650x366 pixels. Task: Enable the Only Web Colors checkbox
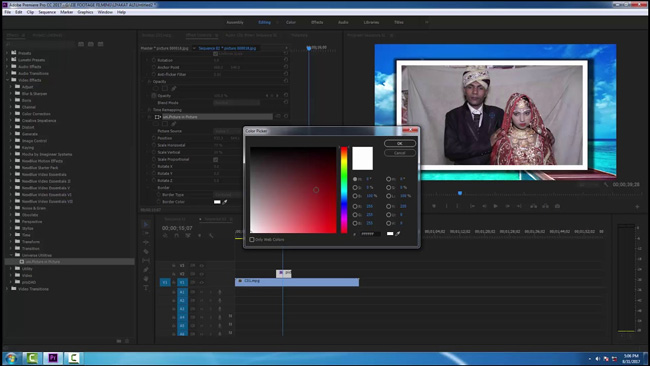pyautogui.click(x=252, y=240)
